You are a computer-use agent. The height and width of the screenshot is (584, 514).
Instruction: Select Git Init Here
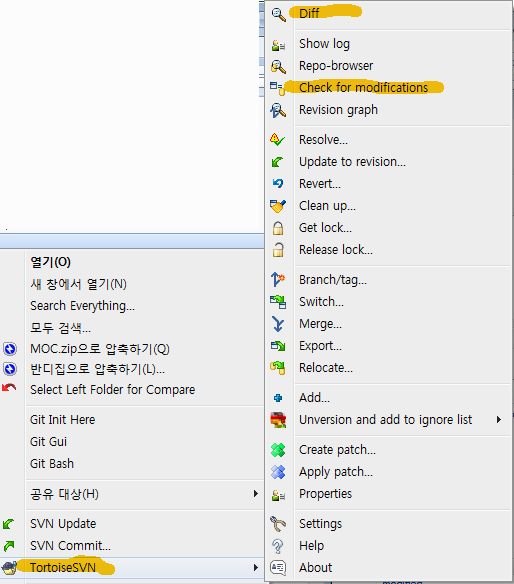coord(63,420)
